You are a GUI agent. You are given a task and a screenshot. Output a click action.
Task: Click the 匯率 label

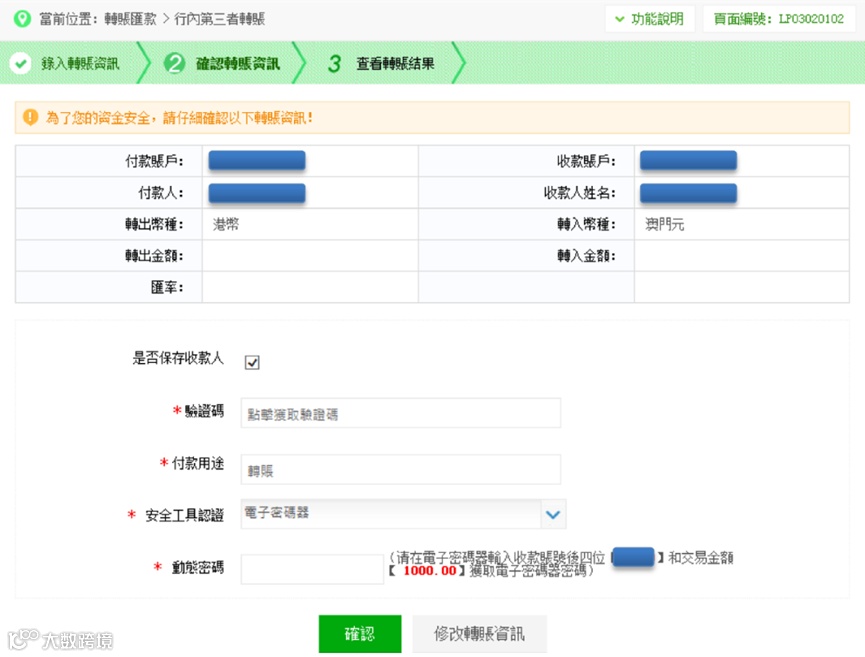(167, 287)
